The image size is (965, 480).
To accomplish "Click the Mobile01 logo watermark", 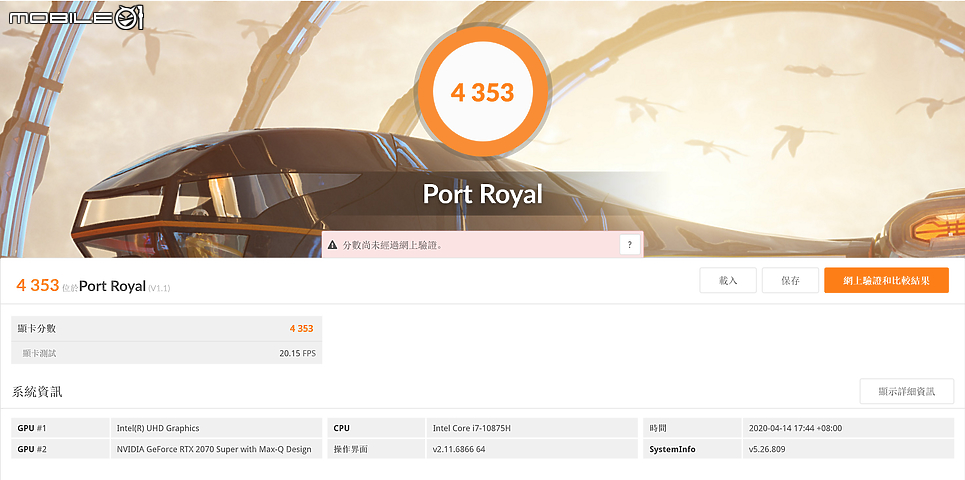I will pyautogui.click(x=76, y=17).
